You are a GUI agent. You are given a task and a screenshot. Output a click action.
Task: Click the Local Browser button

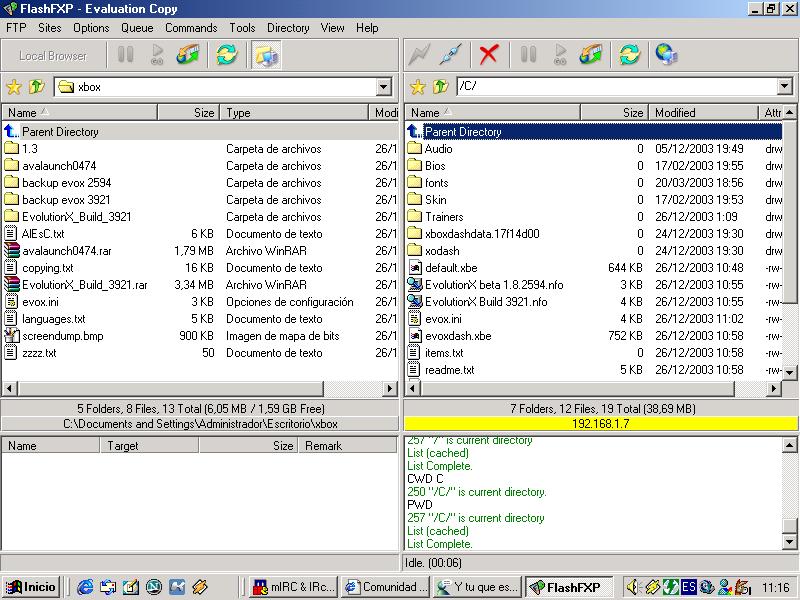53,56
